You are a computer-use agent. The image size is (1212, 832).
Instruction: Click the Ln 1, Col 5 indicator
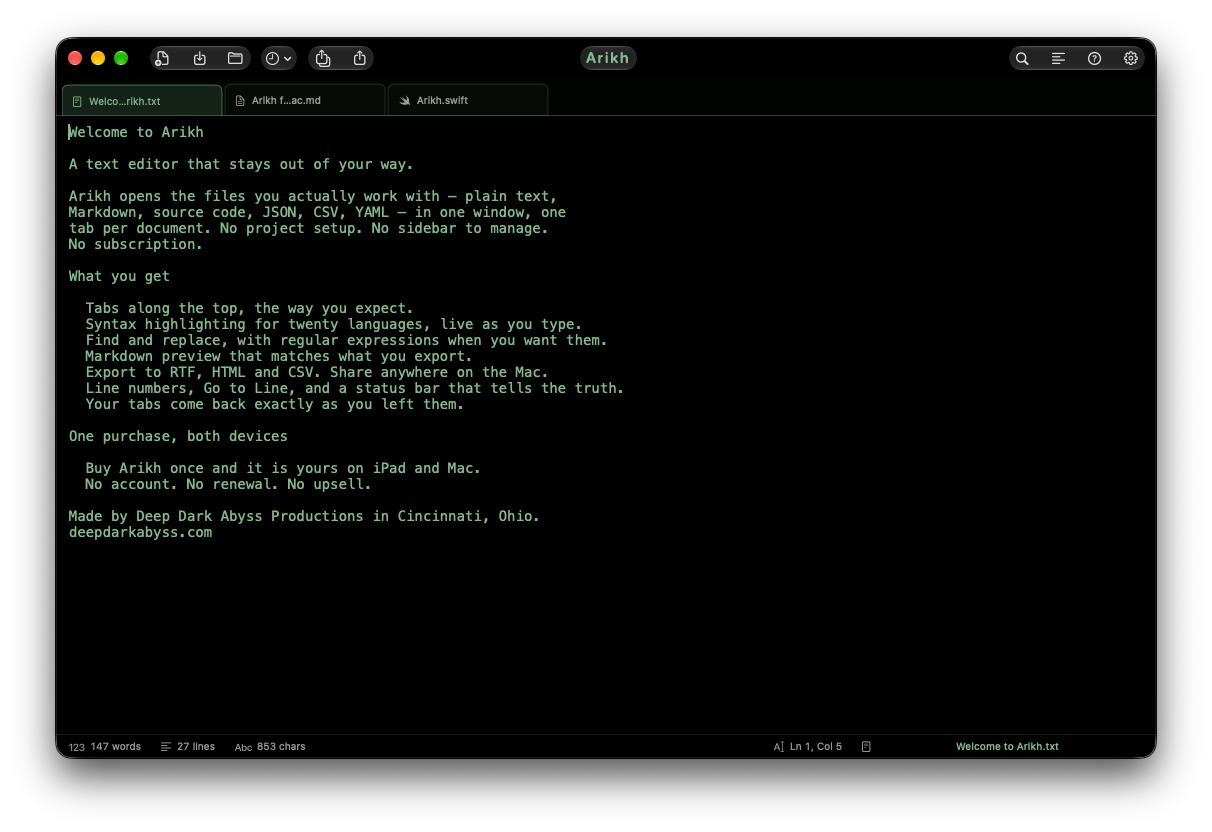(816, 747)
